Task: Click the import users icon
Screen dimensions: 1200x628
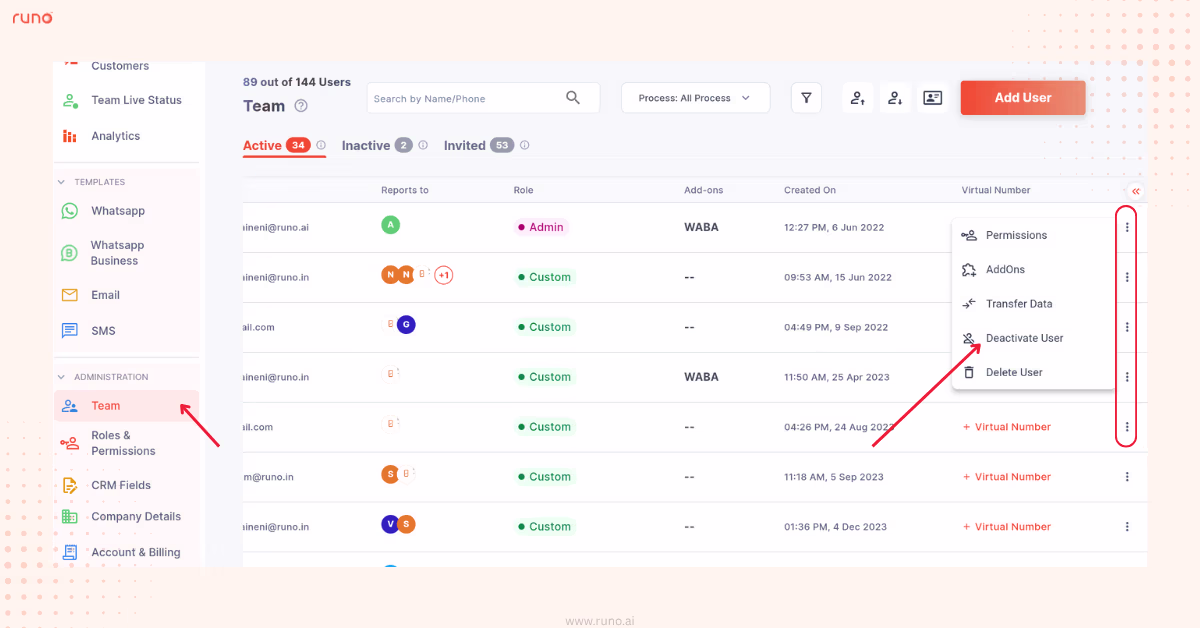Action: [x=857, y=97]
